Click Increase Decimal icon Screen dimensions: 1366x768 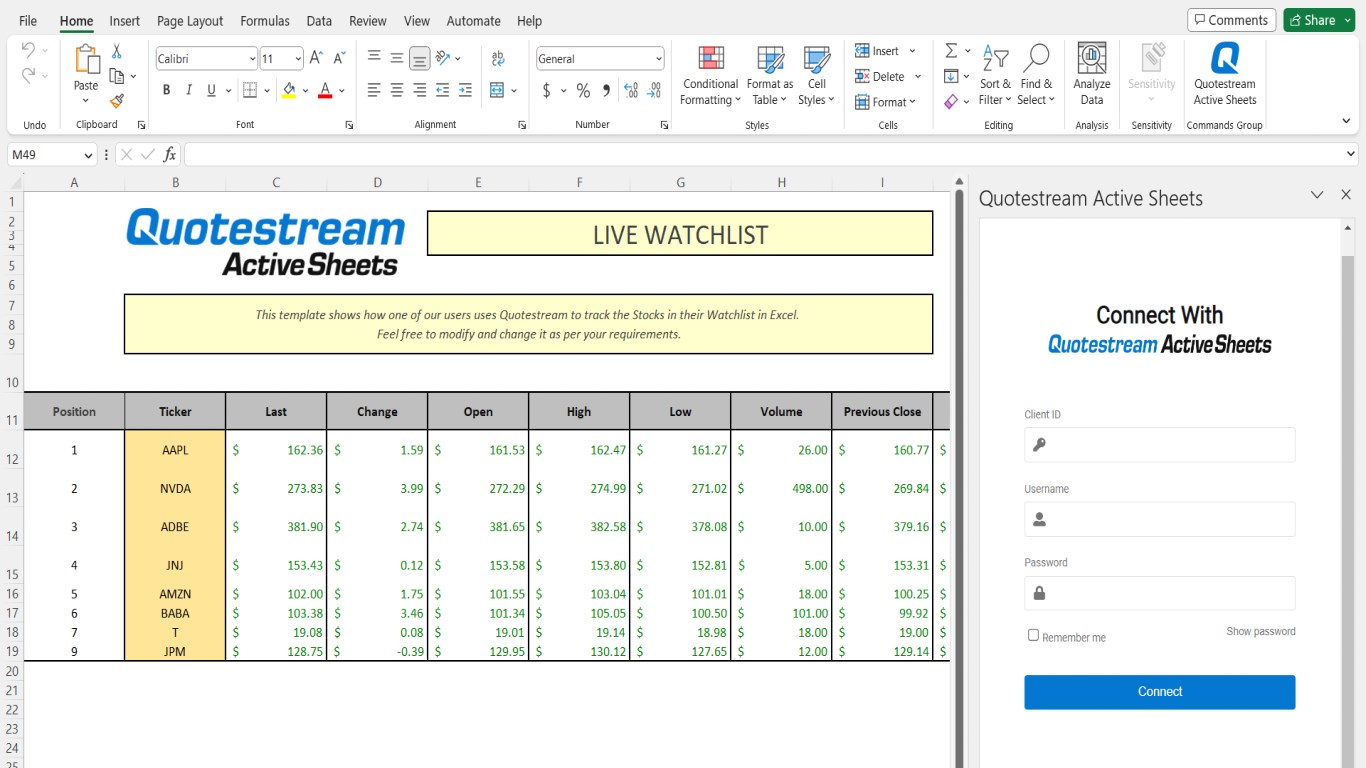[x=631, y=90]
